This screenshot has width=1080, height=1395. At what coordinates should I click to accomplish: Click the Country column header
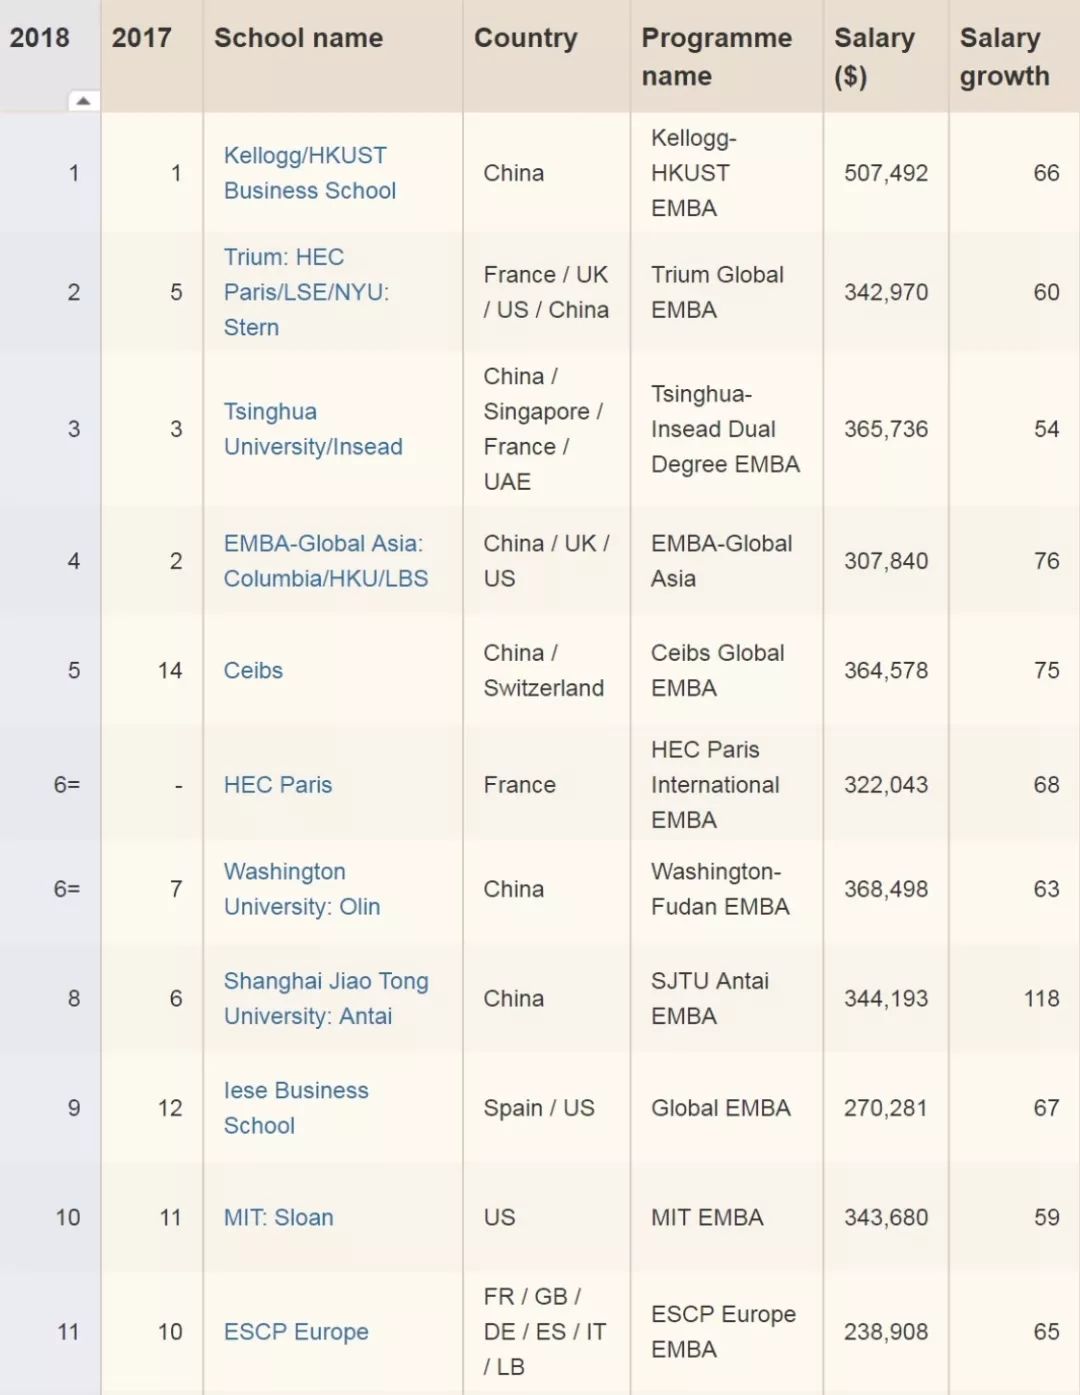point(525,38)
